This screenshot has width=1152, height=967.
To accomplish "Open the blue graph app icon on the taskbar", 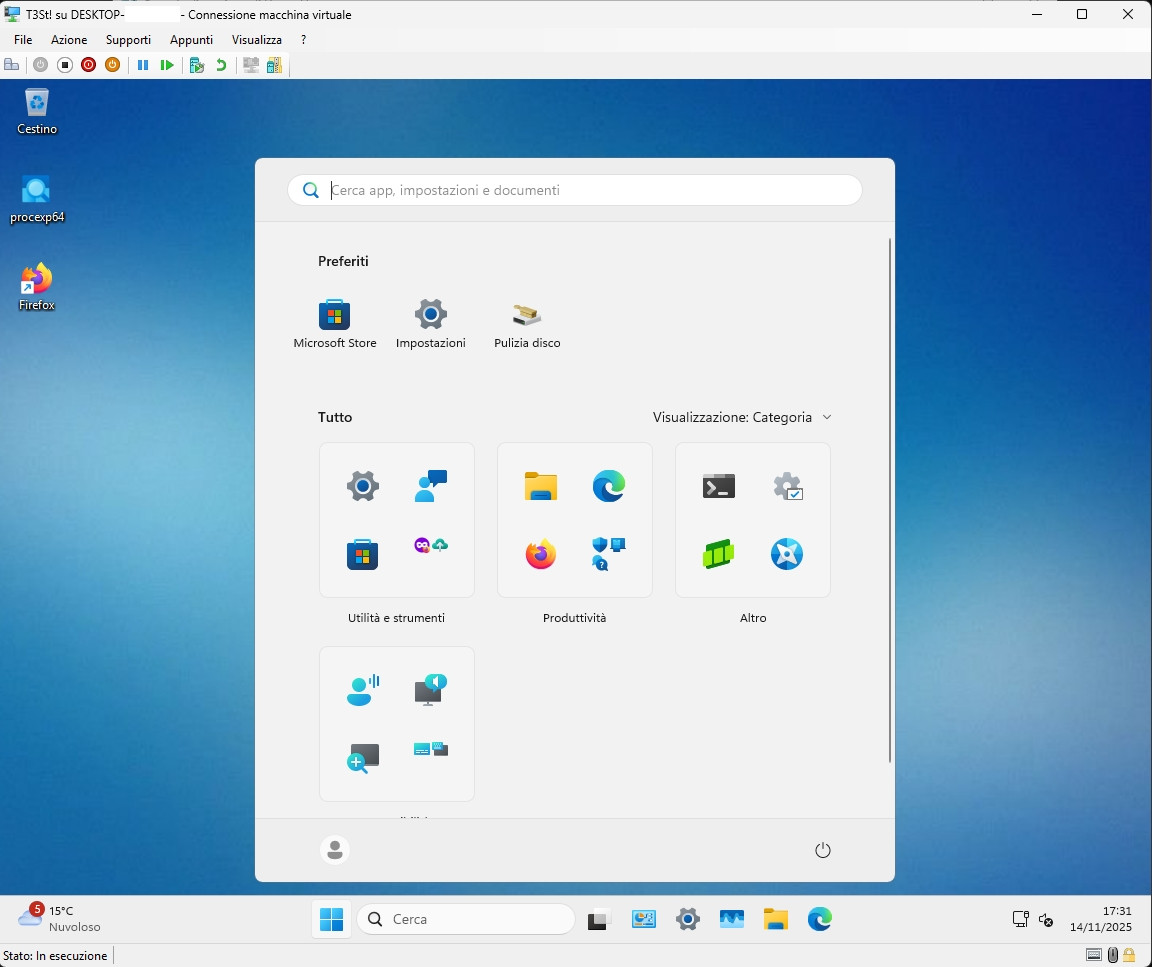I will [x=732, y=919].
